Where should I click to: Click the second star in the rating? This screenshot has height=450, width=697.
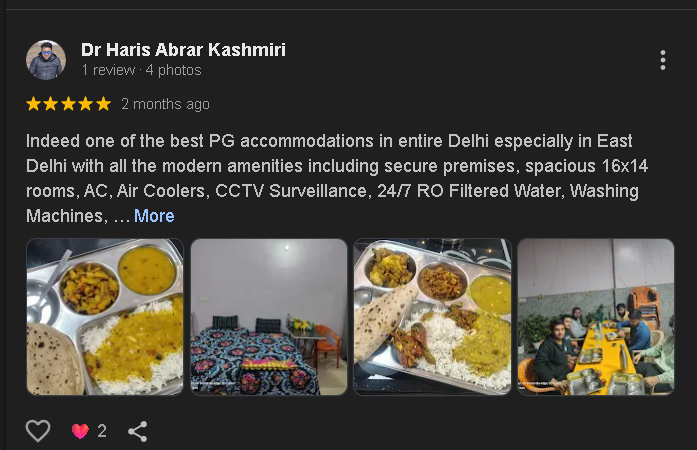51,104
